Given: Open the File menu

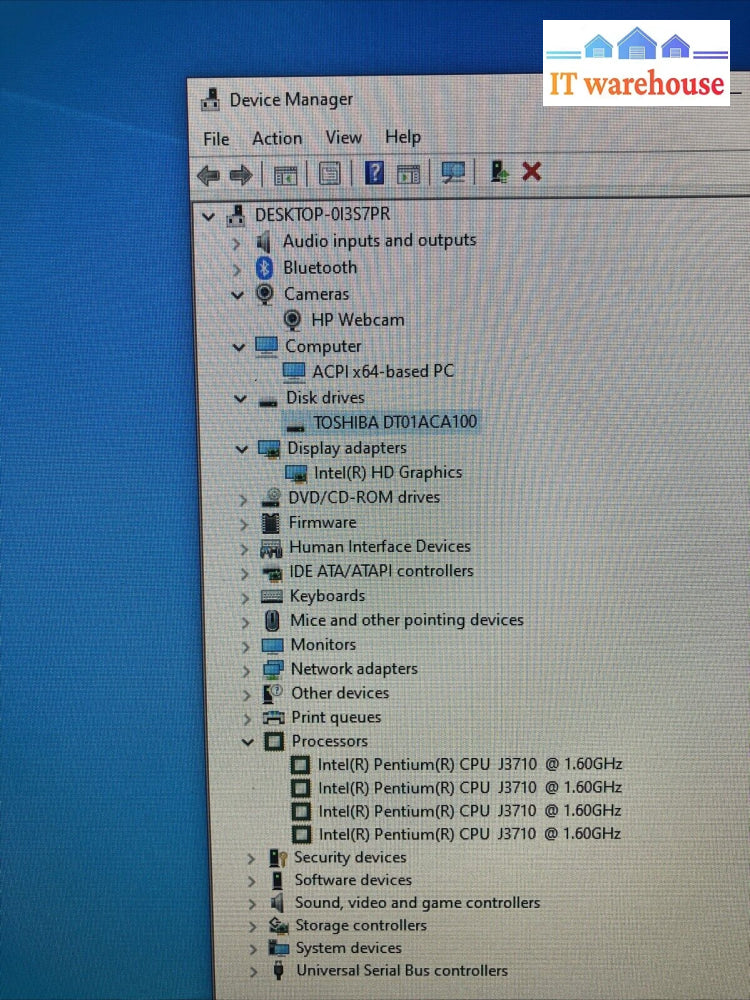Looking at the screenshot, I should (216, 139).
